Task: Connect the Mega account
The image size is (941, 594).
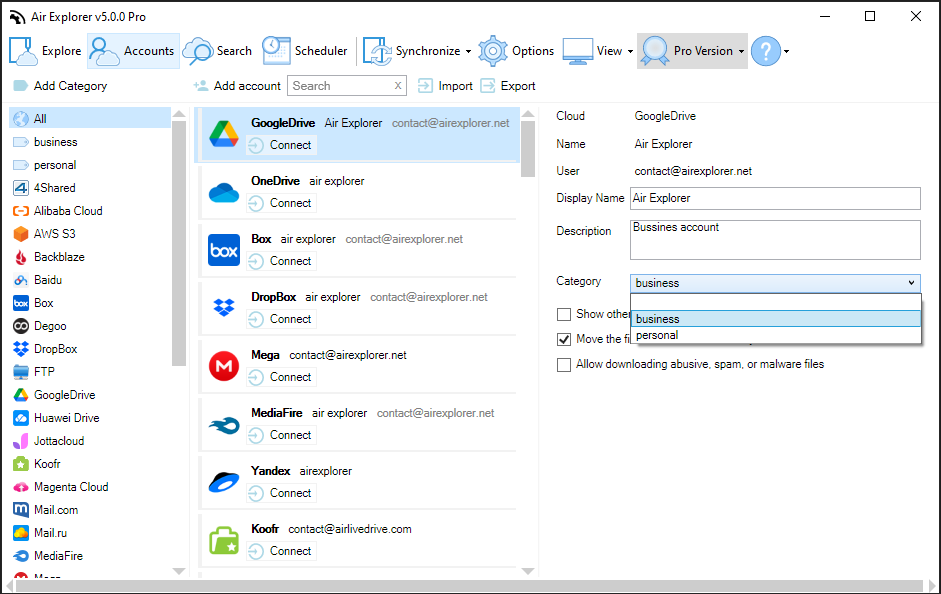Action: pyautogui.click(x=281, y=377)
